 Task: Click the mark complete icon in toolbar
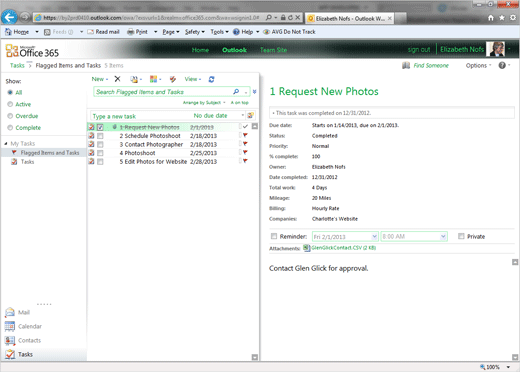(173, 79)
